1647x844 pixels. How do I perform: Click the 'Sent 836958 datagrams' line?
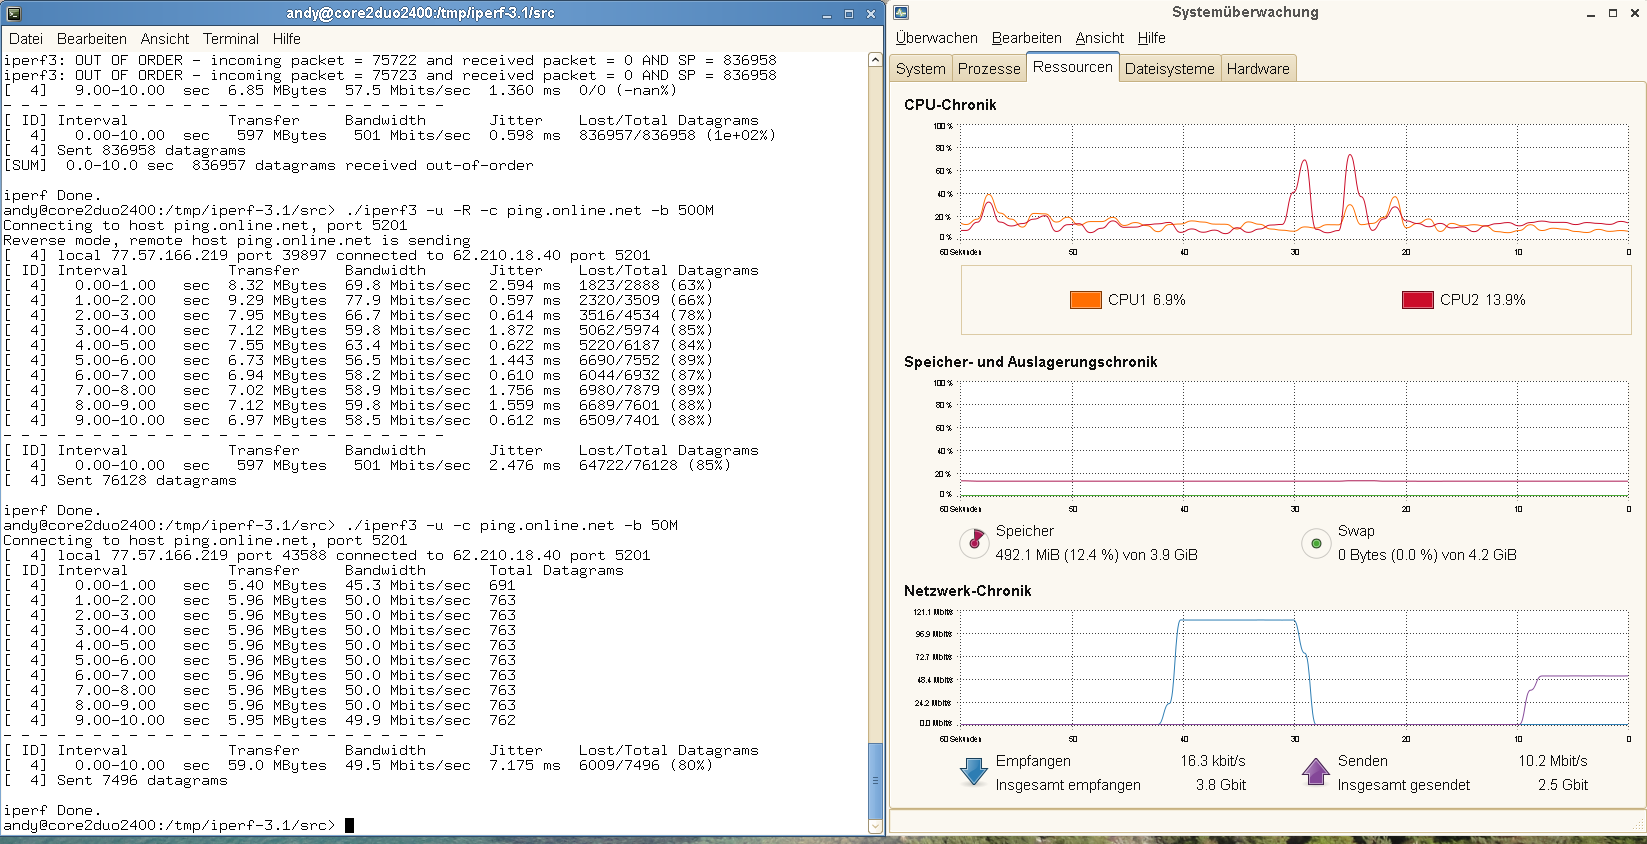point(151,150)
